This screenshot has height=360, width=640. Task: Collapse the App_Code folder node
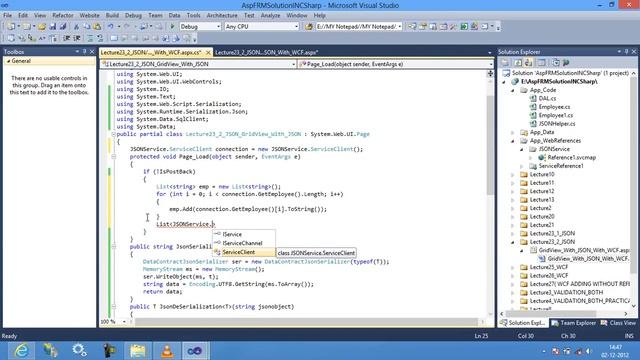click(x=513, y=90)
